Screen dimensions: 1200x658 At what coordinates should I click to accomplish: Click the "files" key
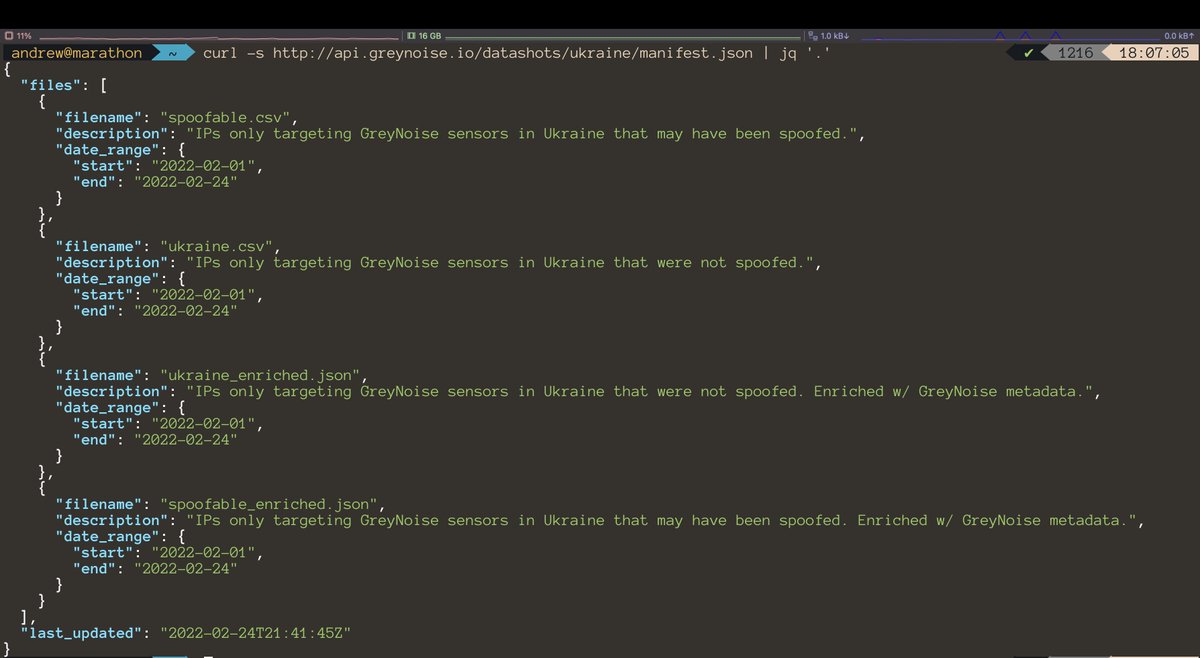[50, 85]
